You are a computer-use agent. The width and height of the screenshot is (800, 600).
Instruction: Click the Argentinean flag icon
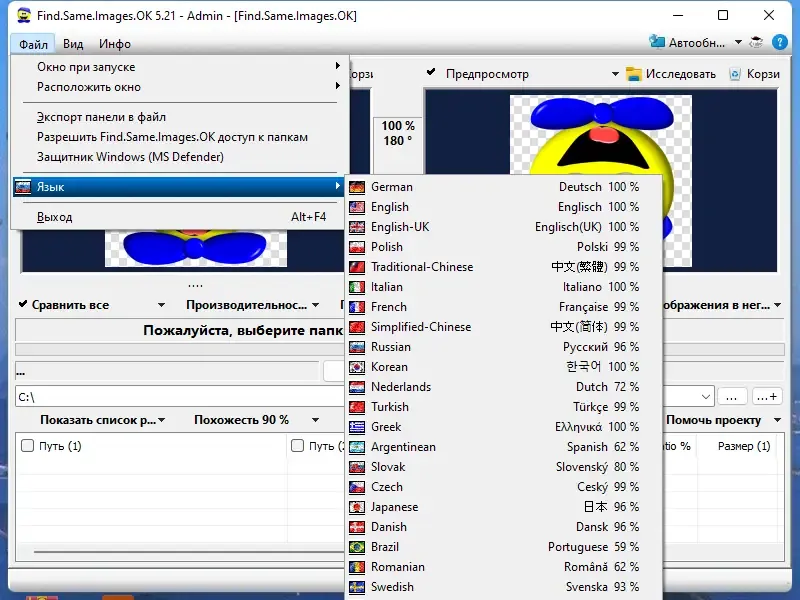pyautogui.click(x=357, y=447)
